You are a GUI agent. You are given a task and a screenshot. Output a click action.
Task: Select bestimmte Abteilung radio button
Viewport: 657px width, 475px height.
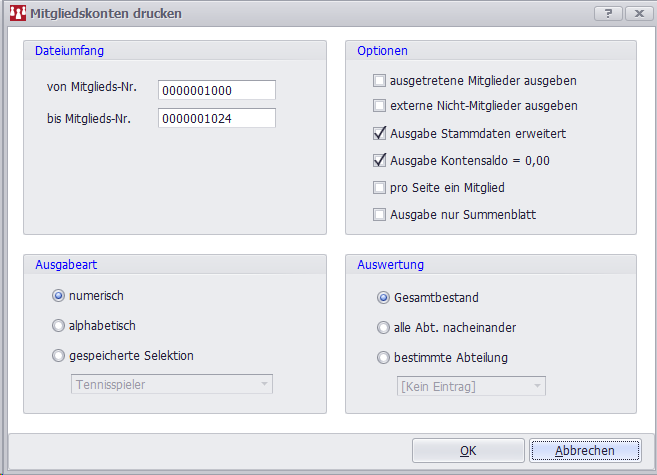pyautogui.click(x=383, y=357)
